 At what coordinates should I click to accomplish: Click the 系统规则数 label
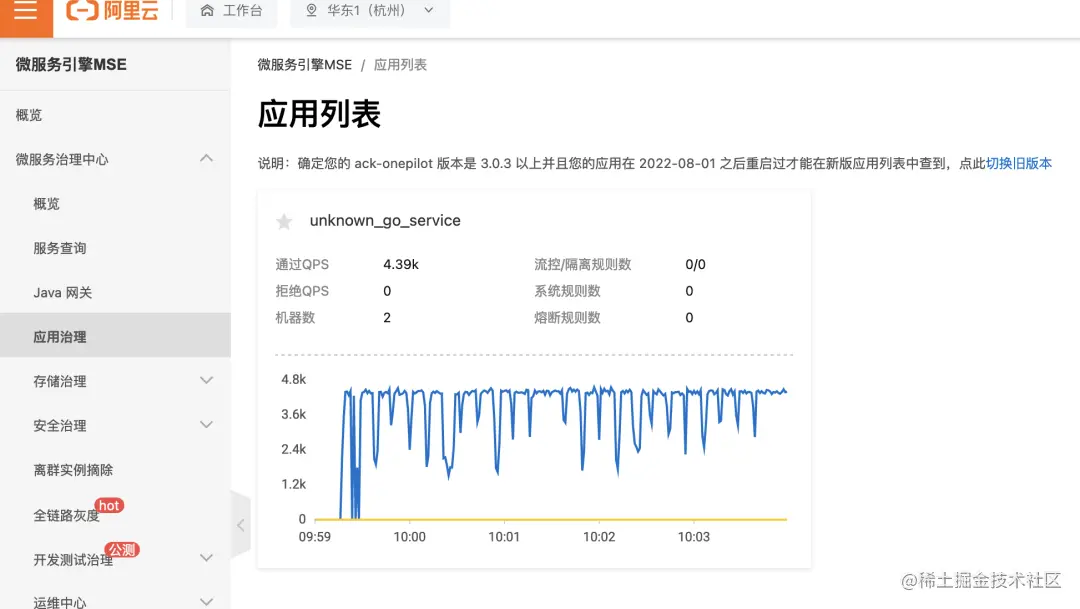567,291
